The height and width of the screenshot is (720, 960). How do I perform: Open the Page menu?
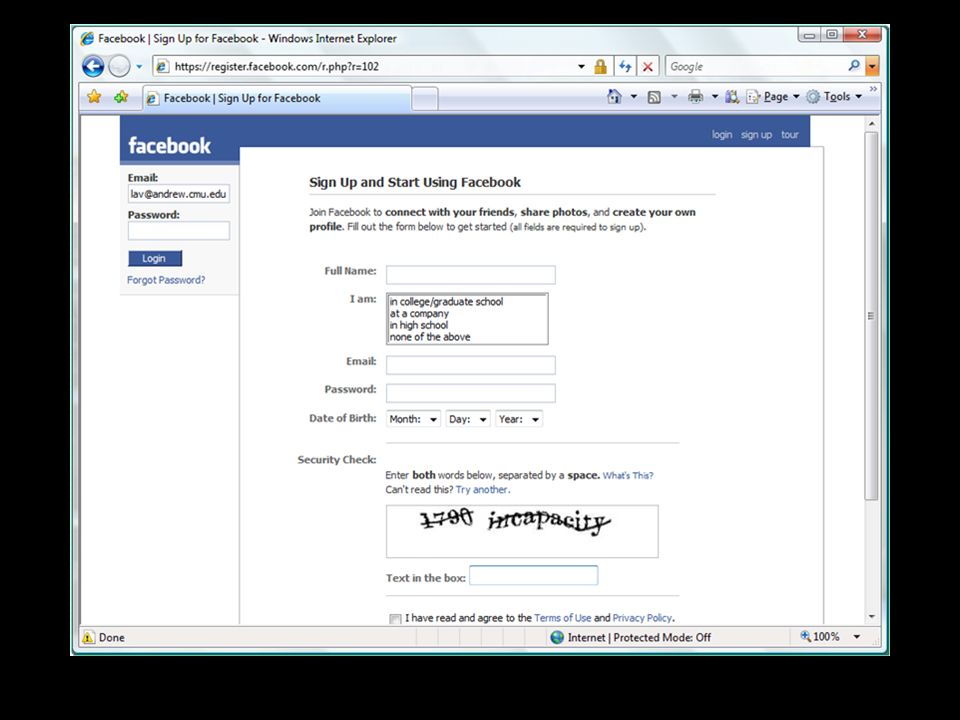click(x=773, y=97)
